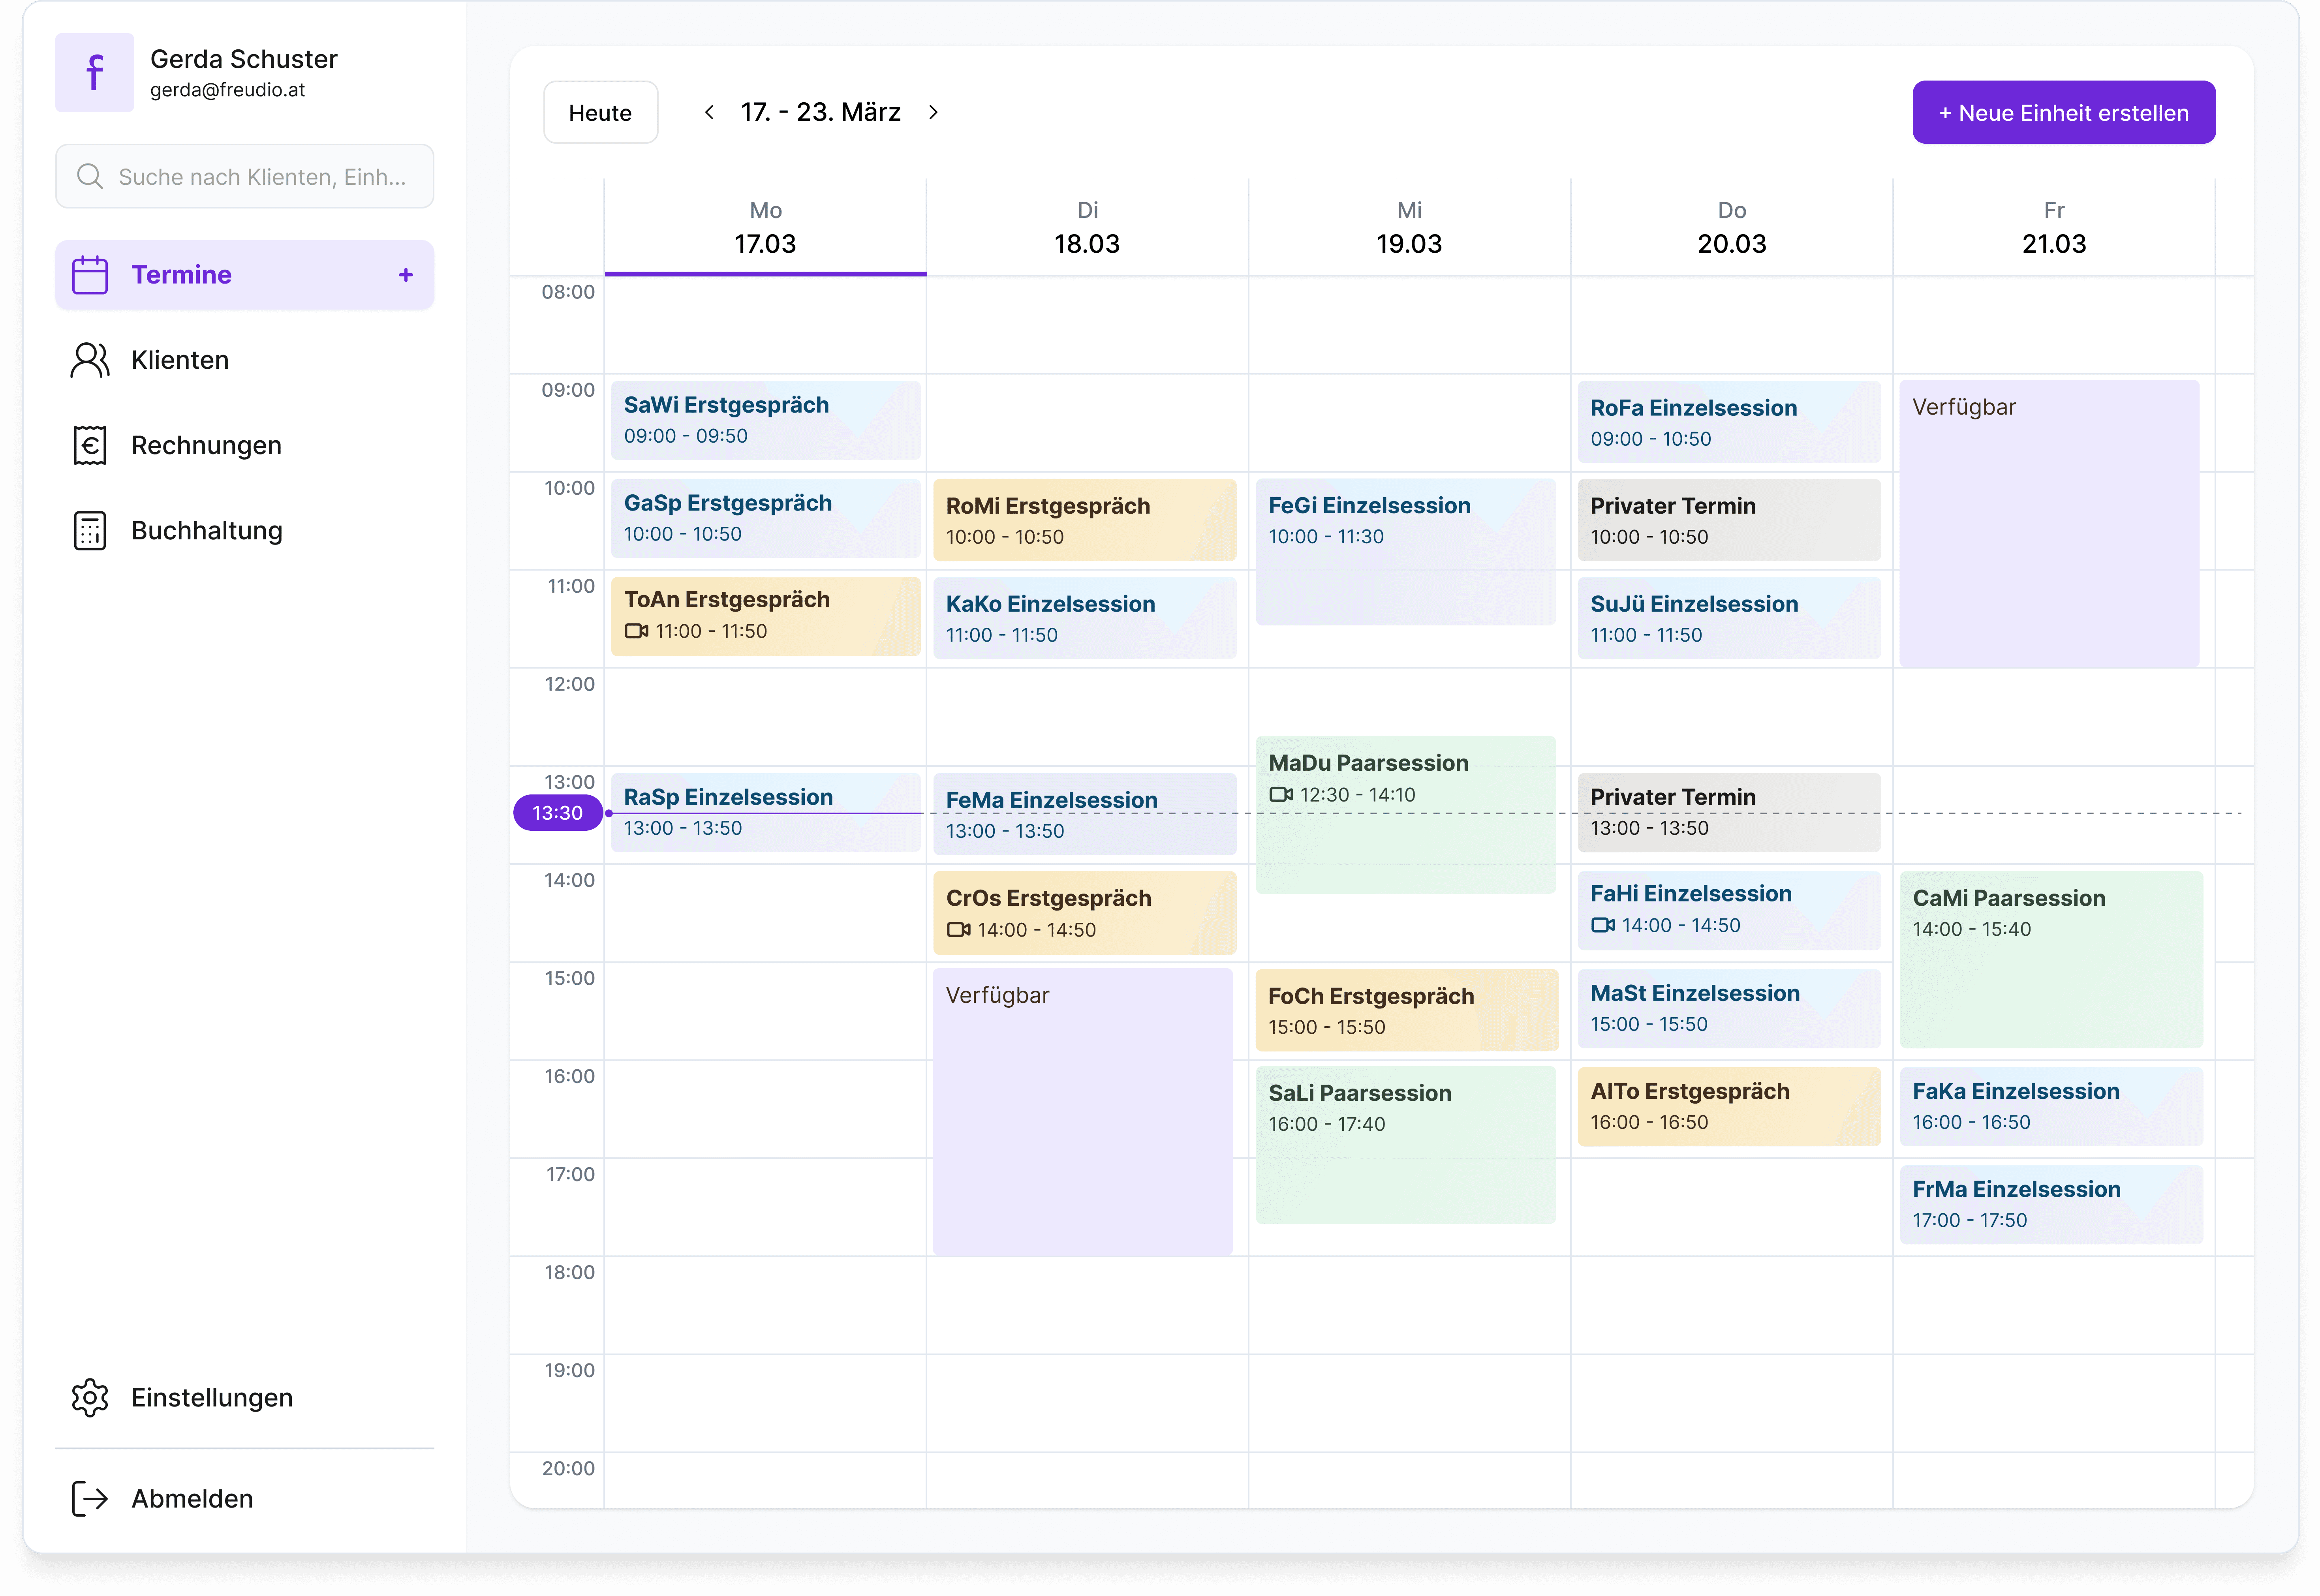2320x1596 pixels.
Task: Click Friday's Verfügbar availability block
Action: (2050, 524)
